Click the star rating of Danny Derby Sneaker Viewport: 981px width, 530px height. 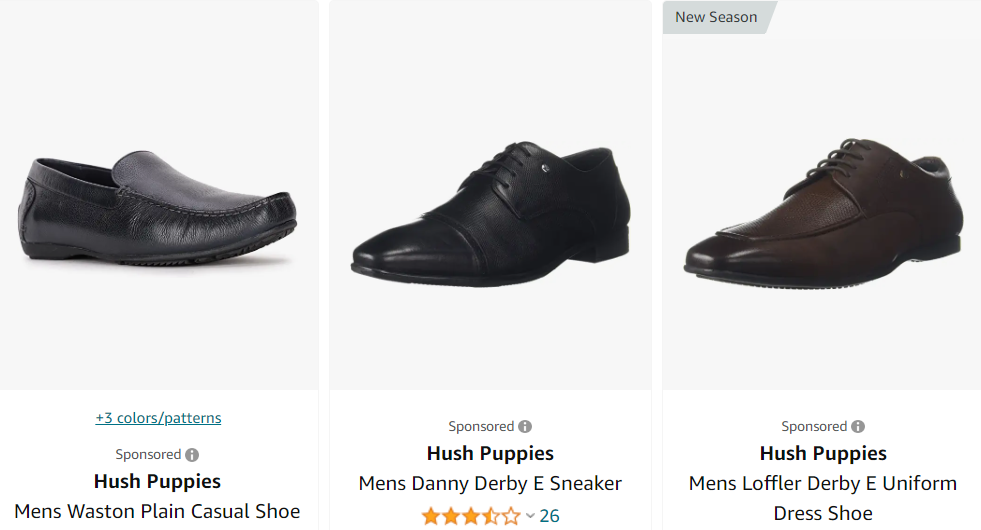[x=471, y=516]
